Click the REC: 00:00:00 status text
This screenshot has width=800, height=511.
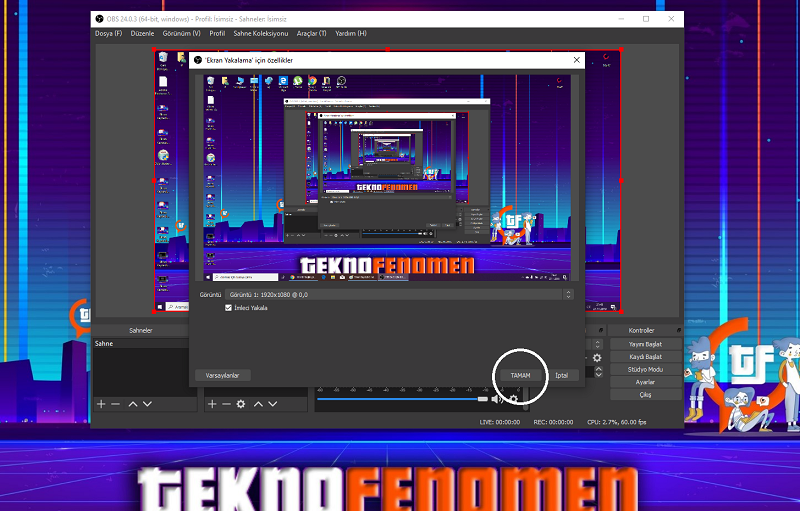click(554, 422)
